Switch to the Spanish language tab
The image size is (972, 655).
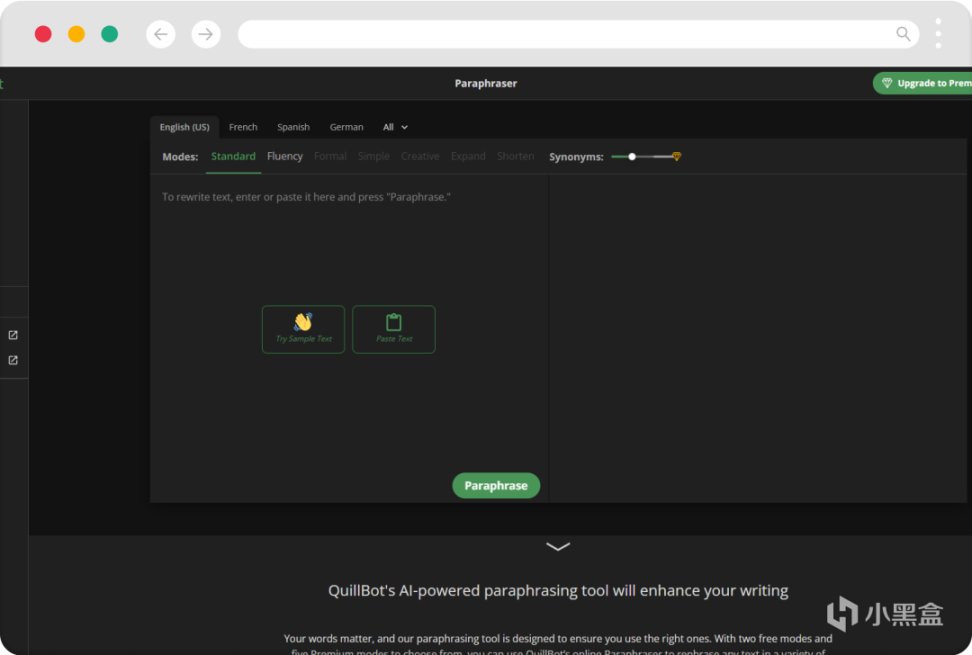tap(293, 127)
